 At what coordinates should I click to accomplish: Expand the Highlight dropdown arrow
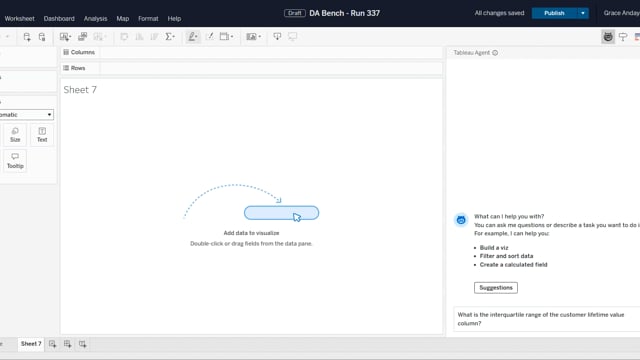pos(197,37)
